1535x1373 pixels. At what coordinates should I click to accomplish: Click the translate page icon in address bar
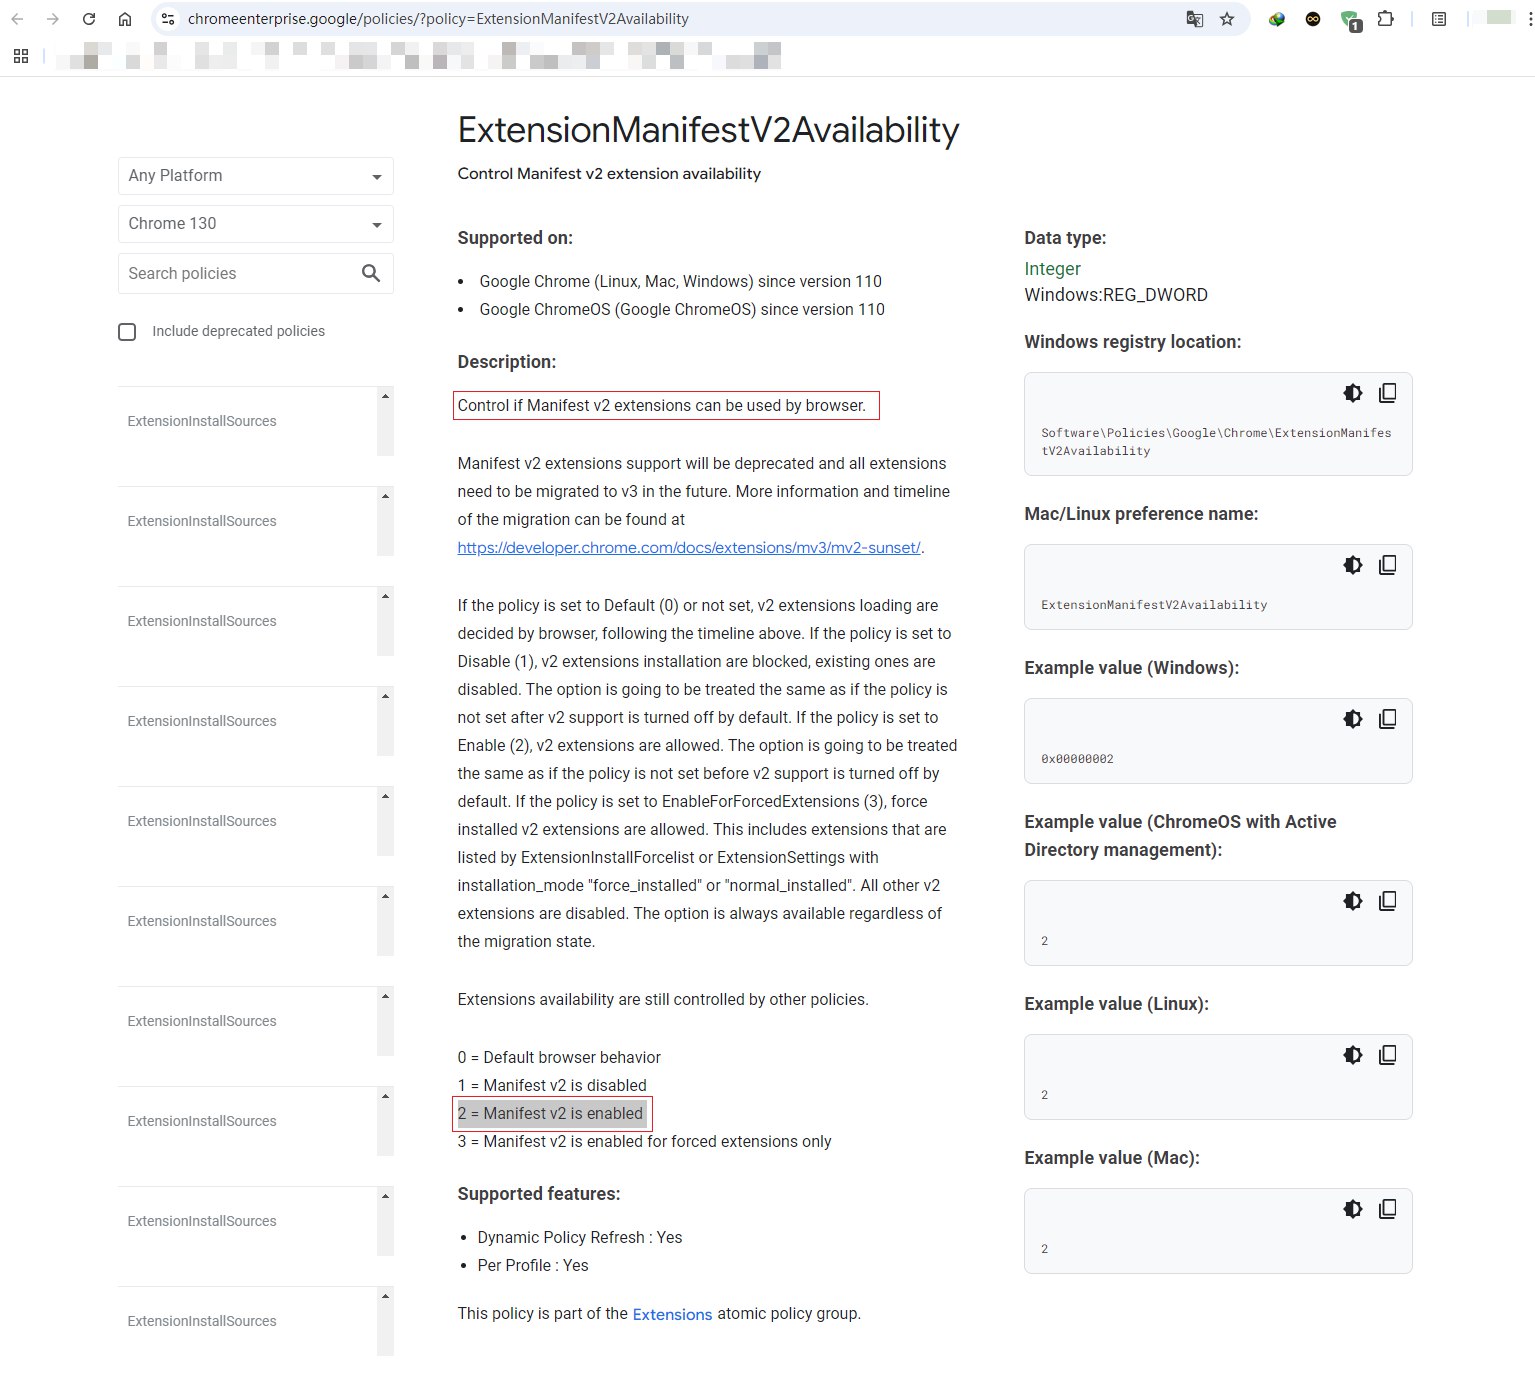click(1194, 19)
